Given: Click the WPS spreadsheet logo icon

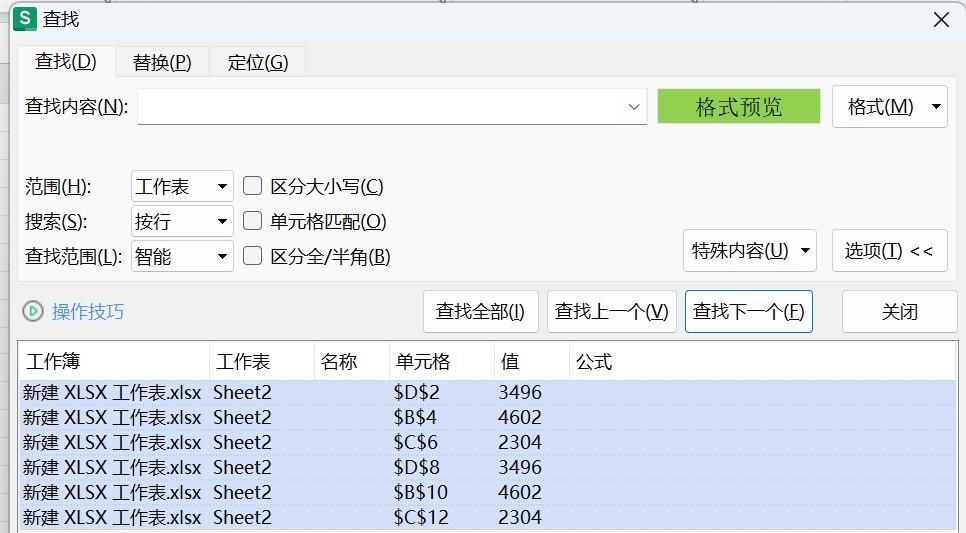Looking at the screenshot, I should [x=25, y=19].
